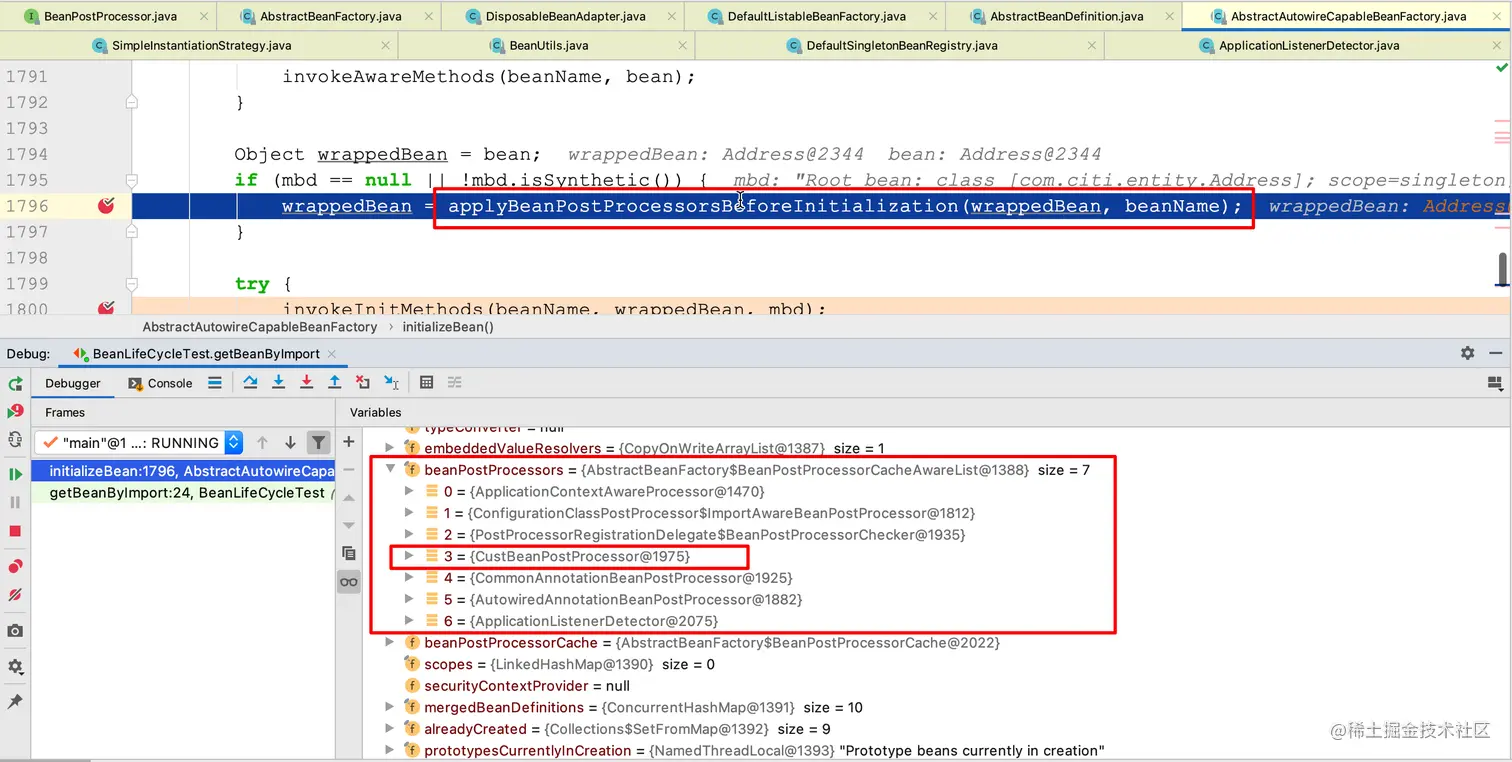
Task: Expand ApplicationContextAwareProcessor element 0
Action: point(409,491)
